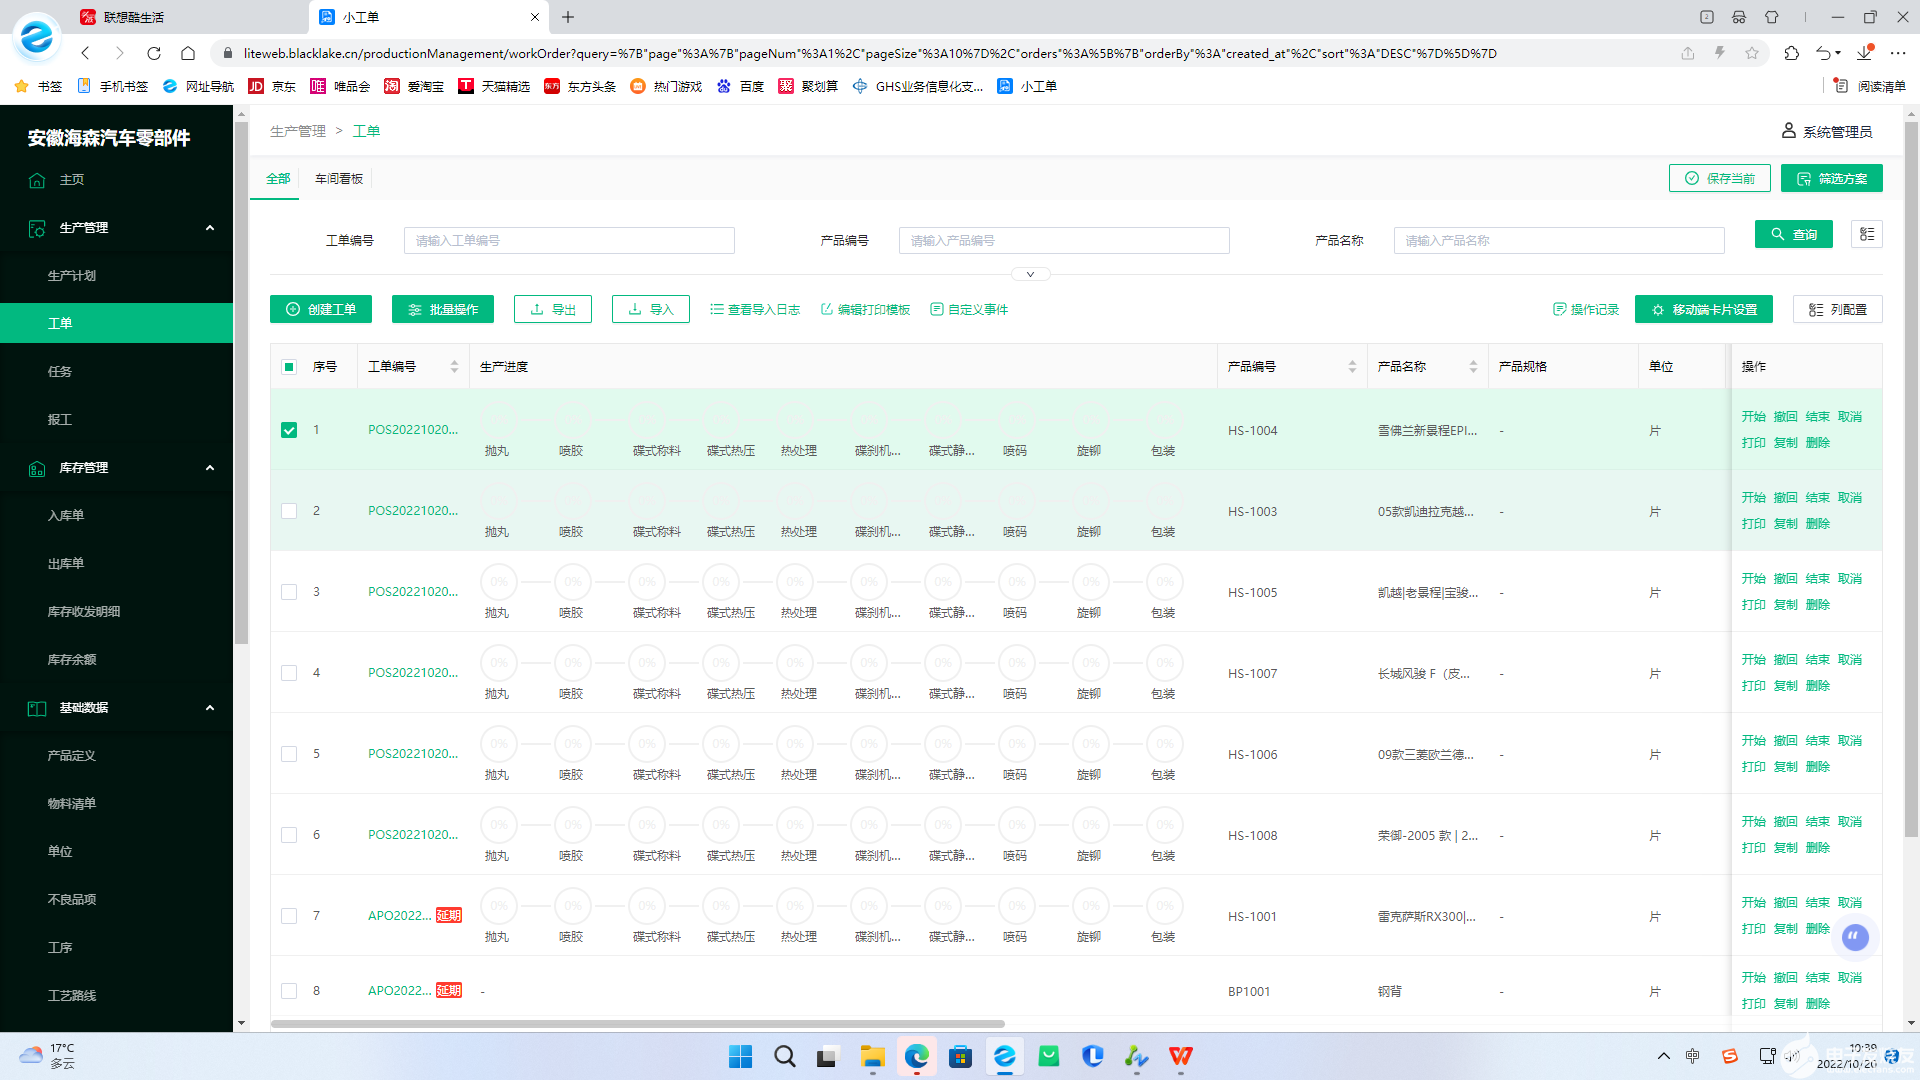The image size is (1920, 1080).
Task: Collapse the 生产管理 sidebar group
Action: (x=210, y=228)
